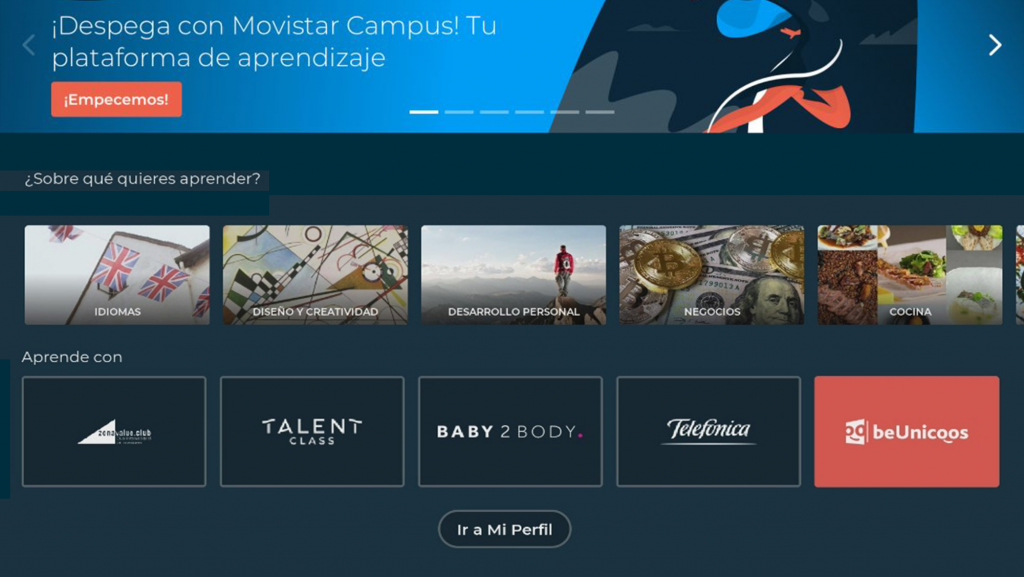The height and width of the screenshot is (577, 1024).
Task: Go to previous banner slide arrow
Action: point(29,45)
